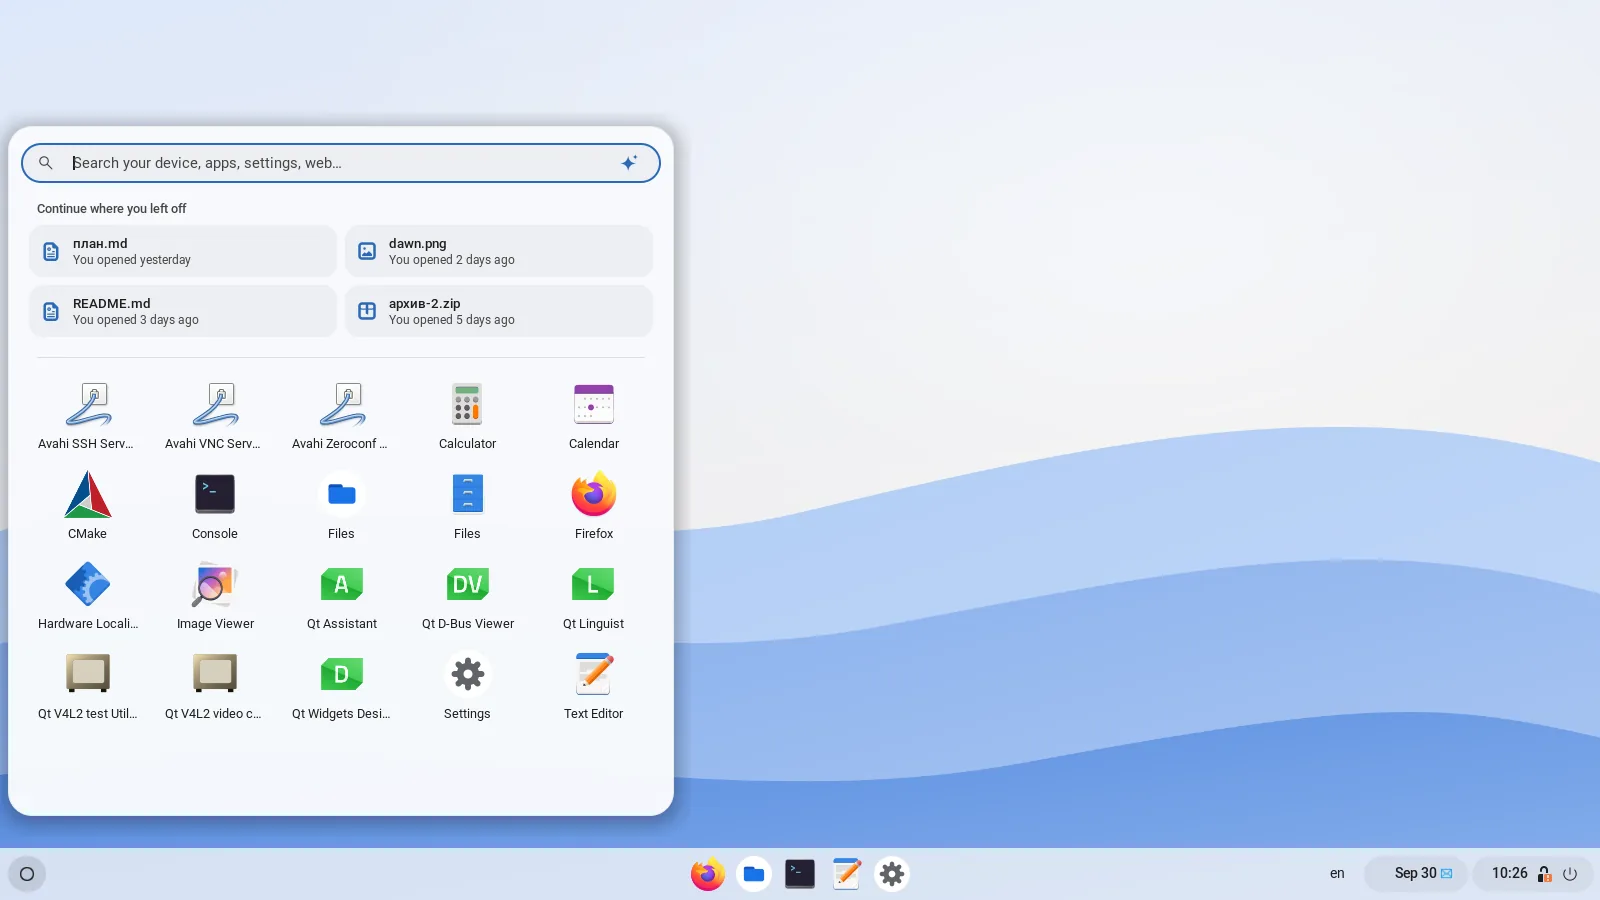Launch Firefox from the app grid
Screen dimensions: 1600x900
(594, 506)
